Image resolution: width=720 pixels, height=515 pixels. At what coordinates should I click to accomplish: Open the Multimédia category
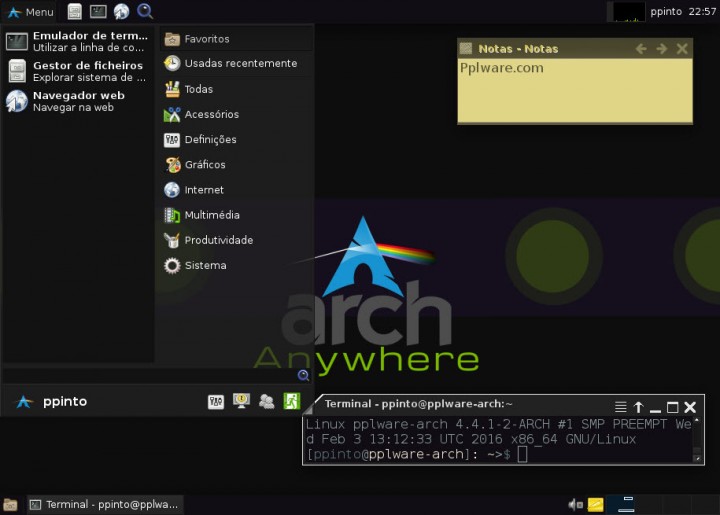pos(237,215)
